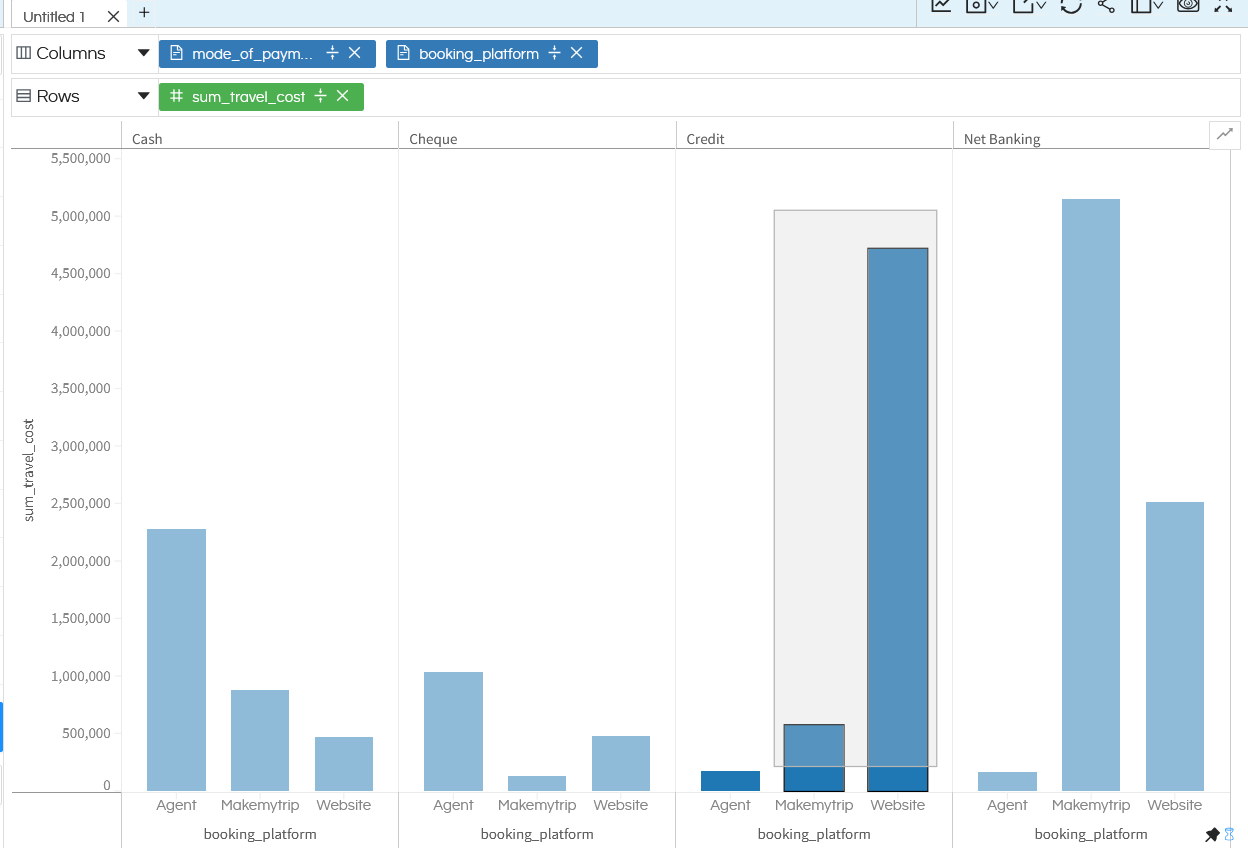Select the Net Banking Makemytrip bar

(1091, 495)
